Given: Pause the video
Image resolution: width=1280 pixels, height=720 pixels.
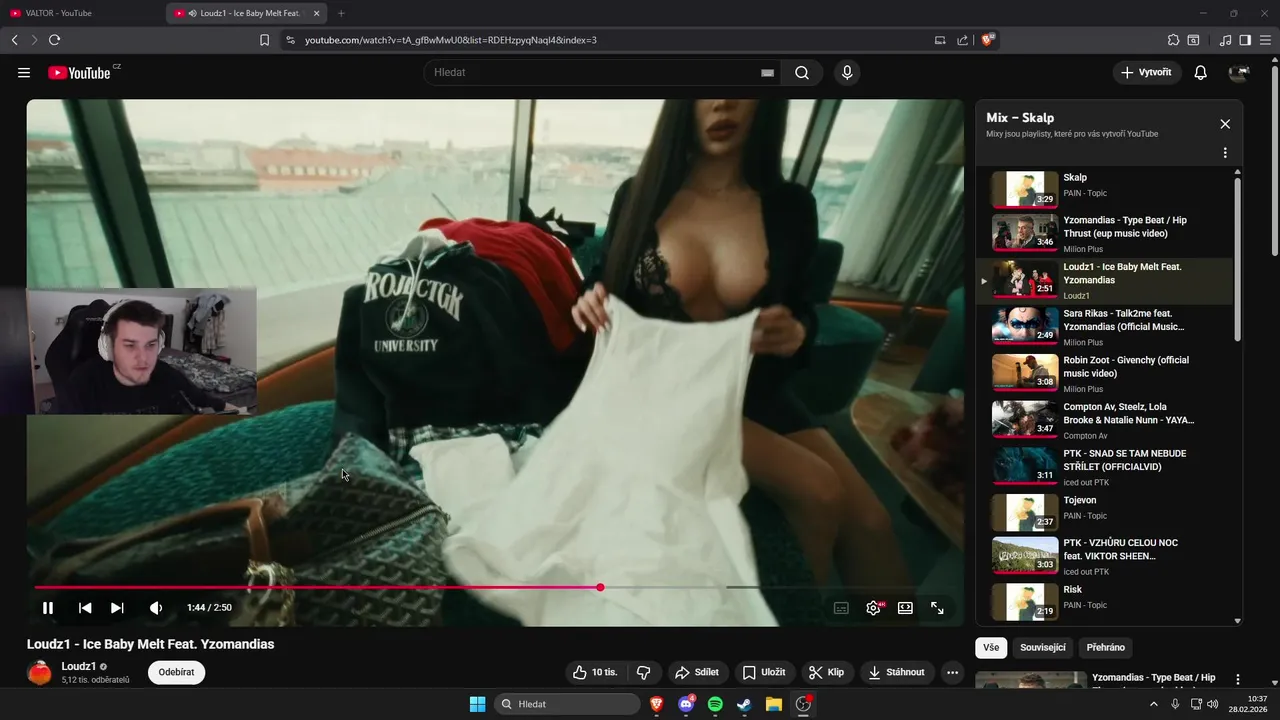Looking at the screenshot, I should point(48,608).
